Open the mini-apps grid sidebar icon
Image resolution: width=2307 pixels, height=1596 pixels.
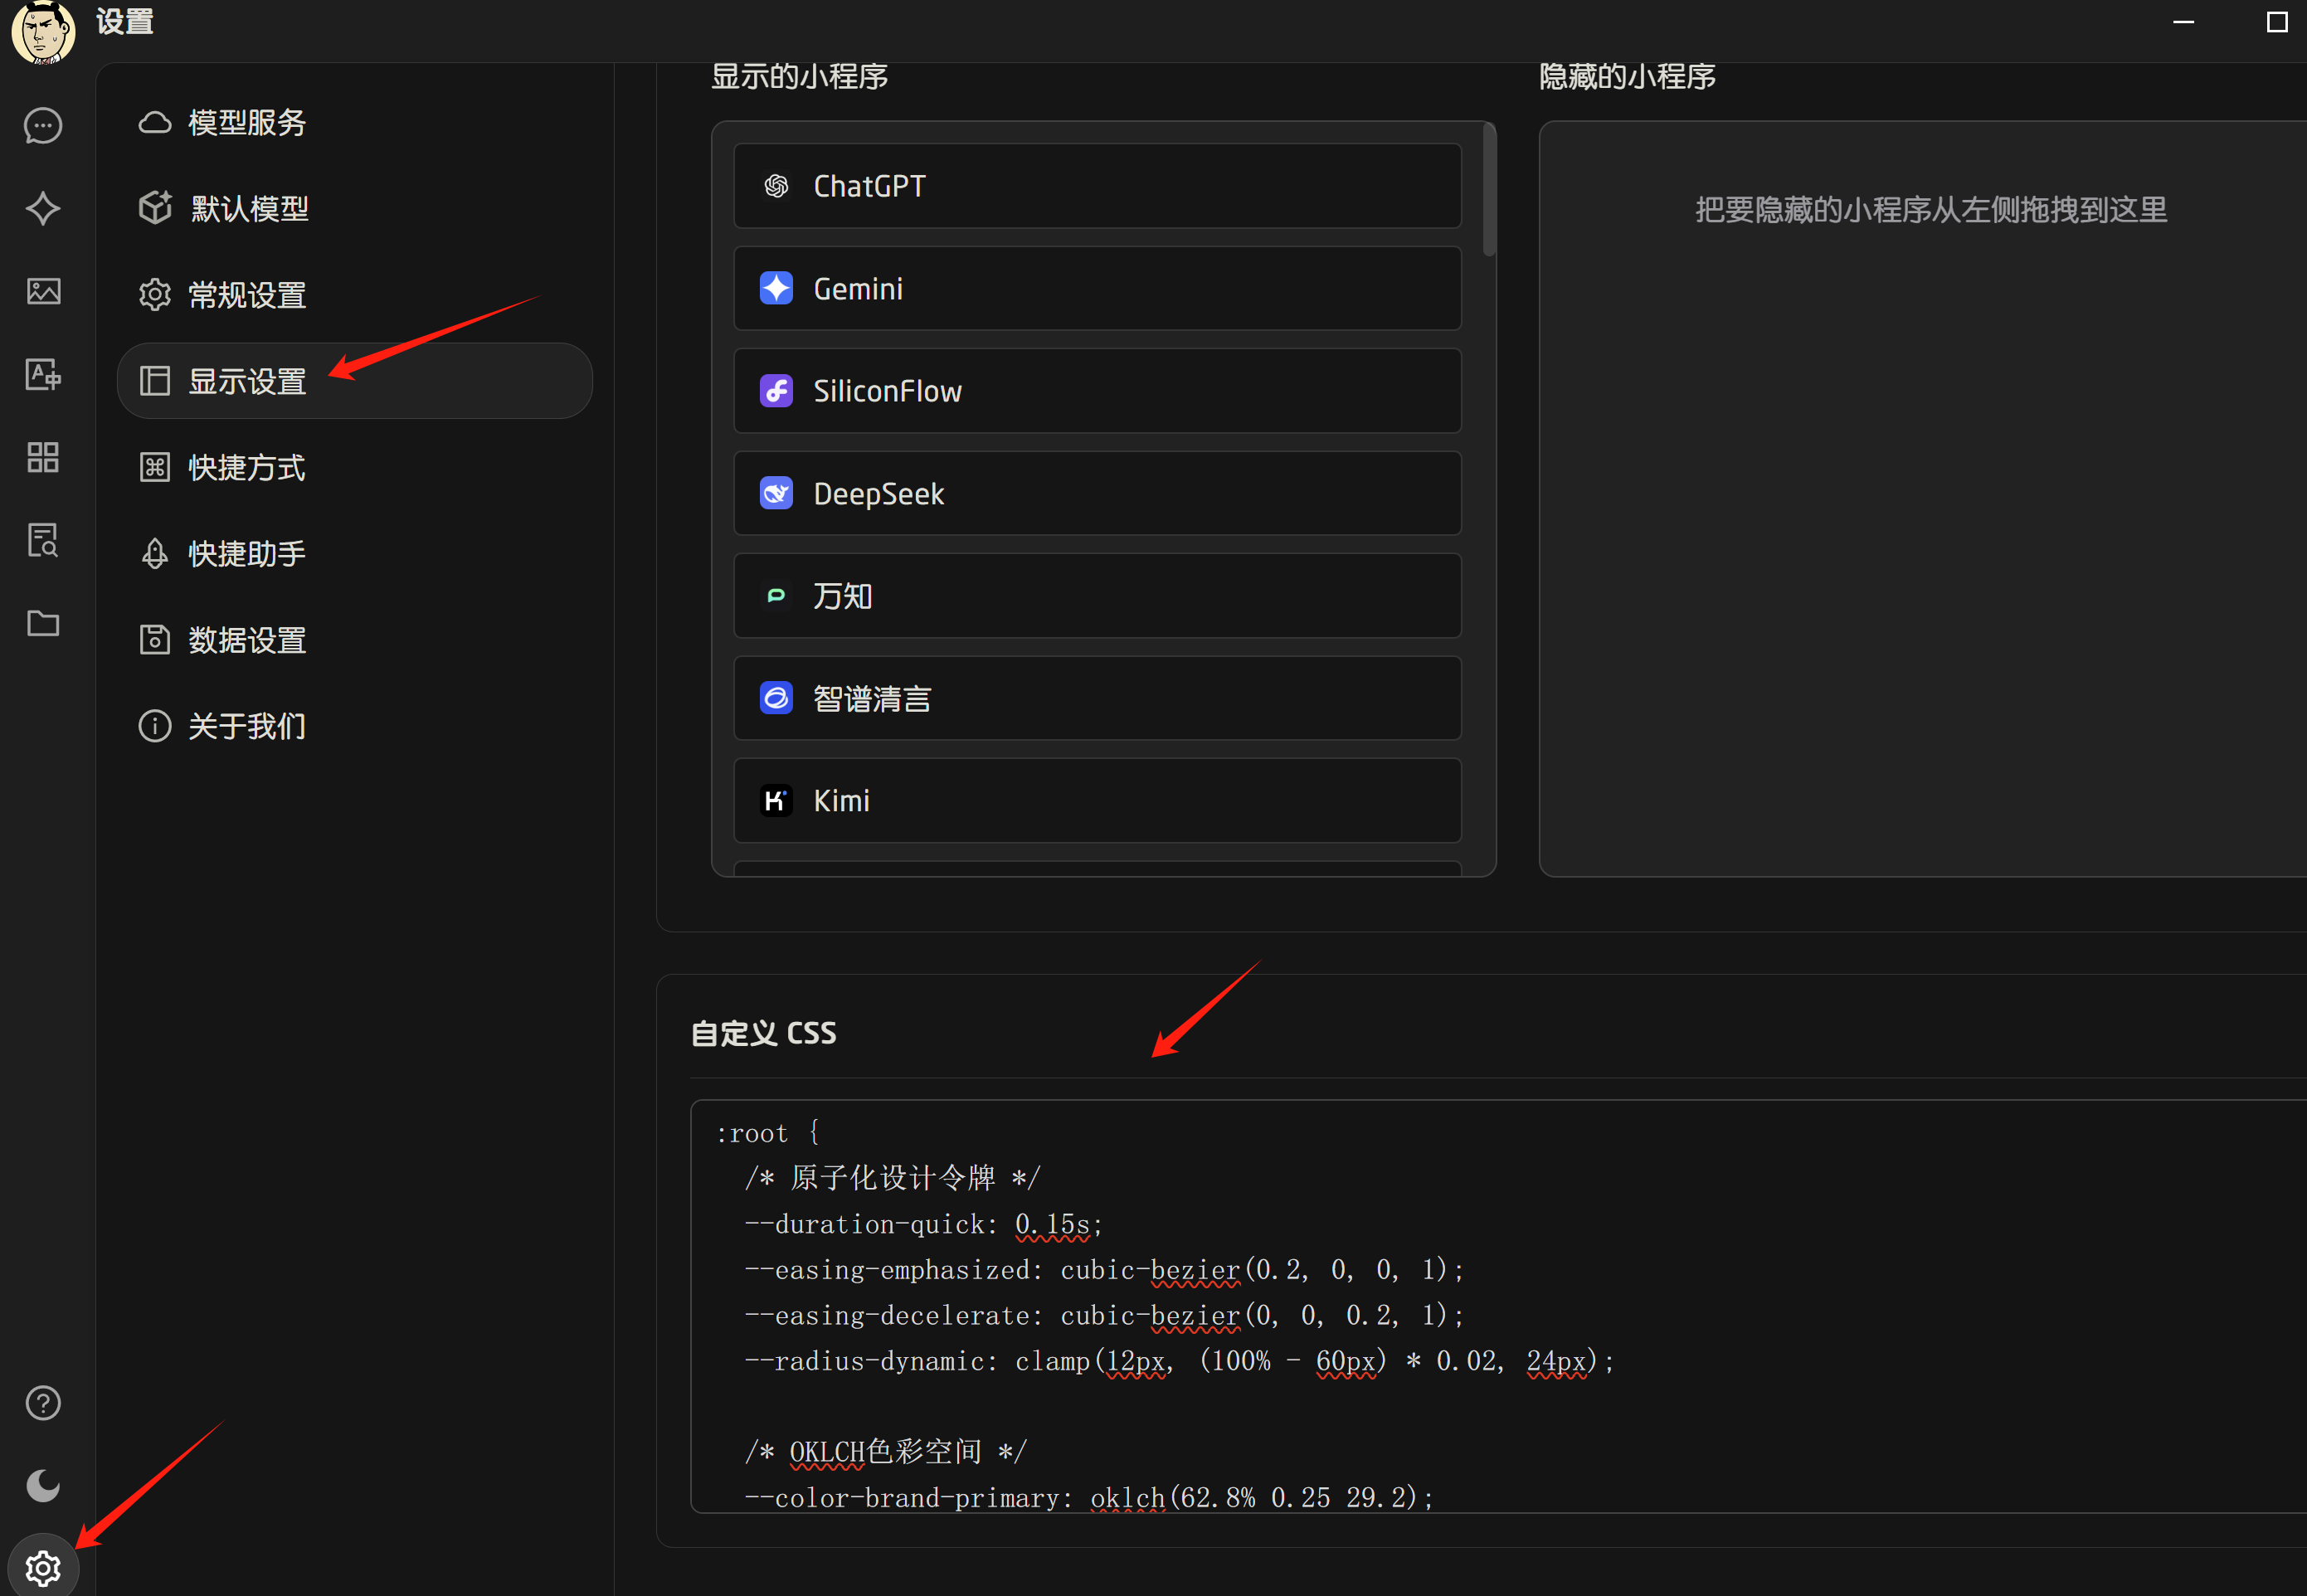coord(43,457)
